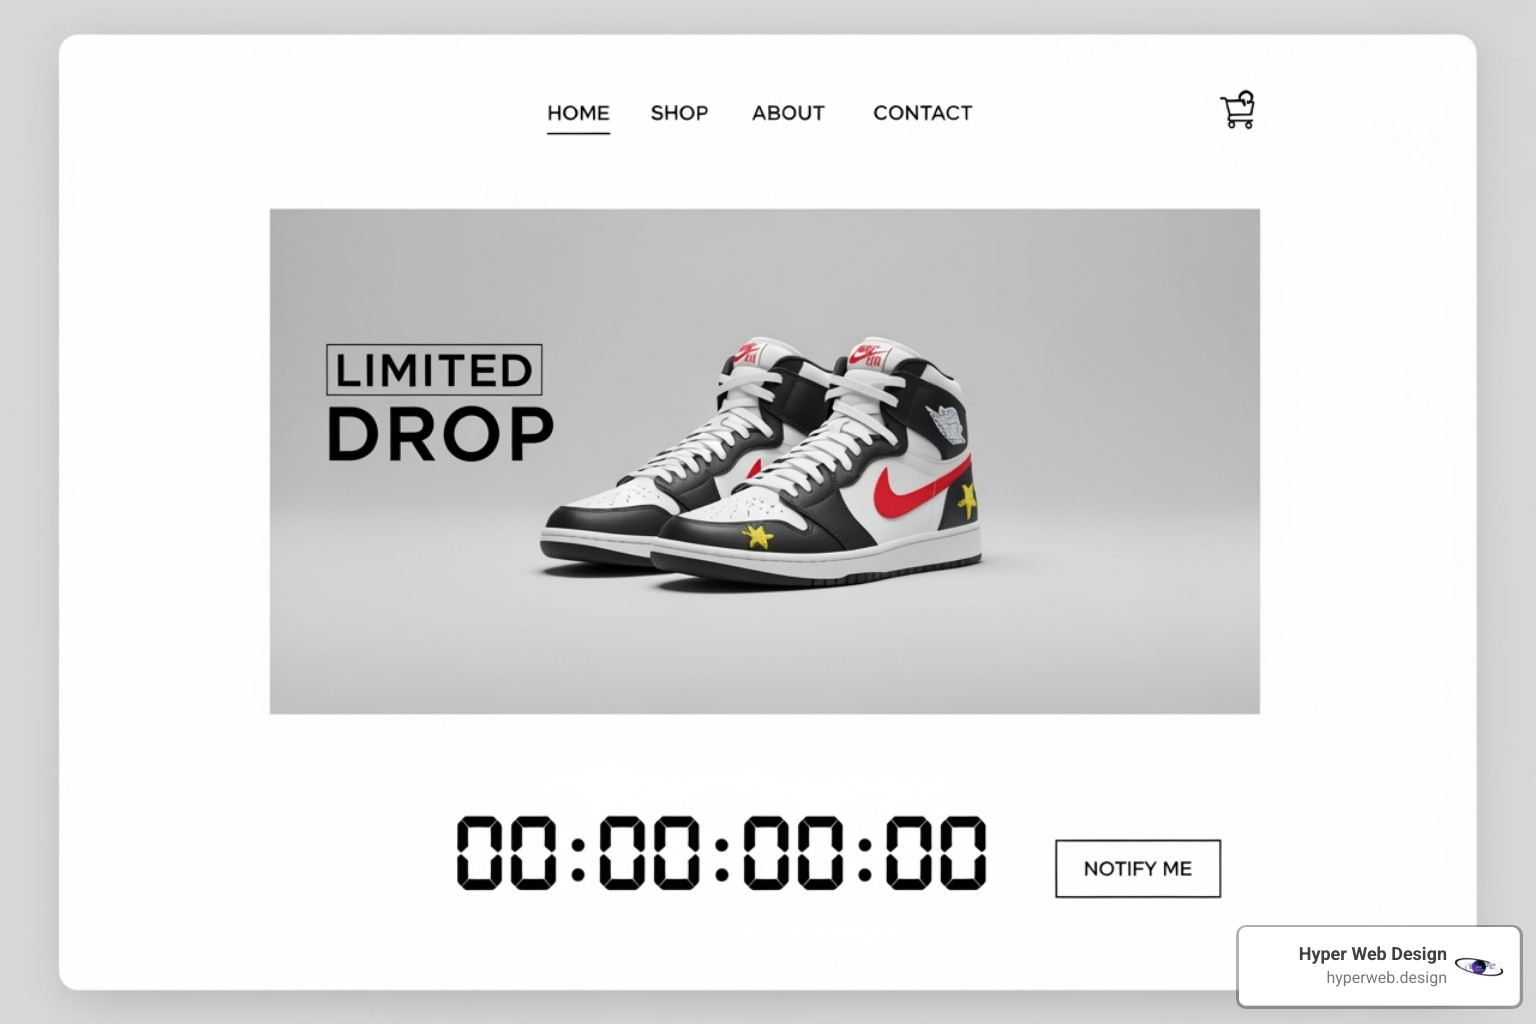Open the shopping cart icon

pos(1238,110)
